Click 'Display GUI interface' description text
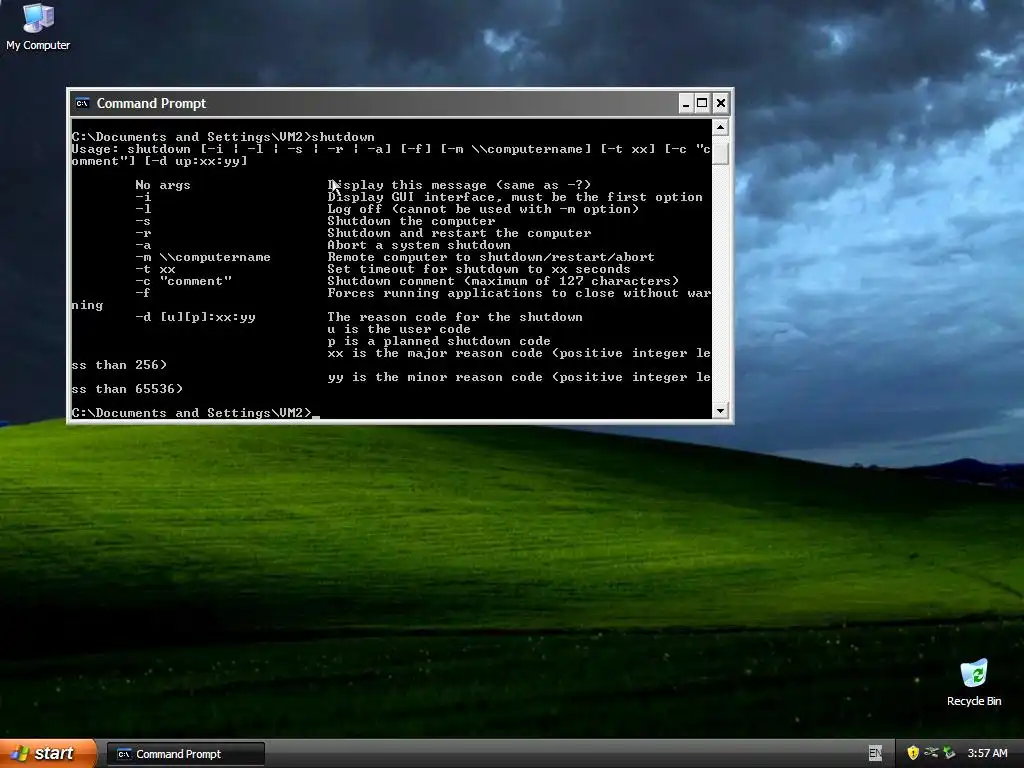This screenshot has width=1024, height=768. 515,197
